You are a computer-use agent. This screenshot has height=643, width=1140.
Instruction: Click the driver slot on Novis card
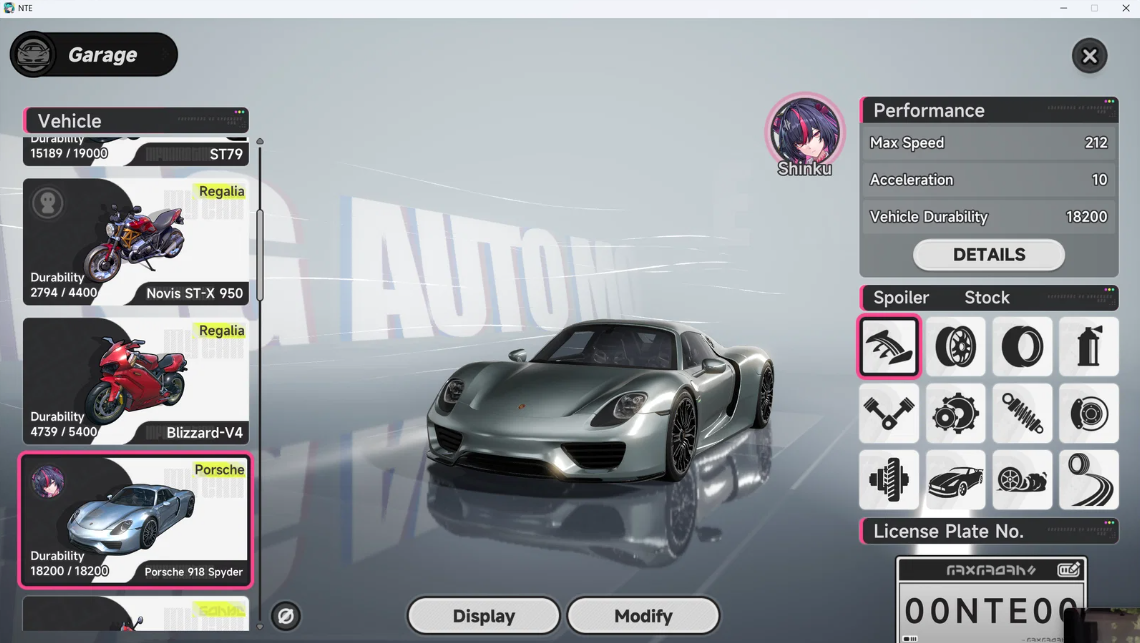click(48, 203)
